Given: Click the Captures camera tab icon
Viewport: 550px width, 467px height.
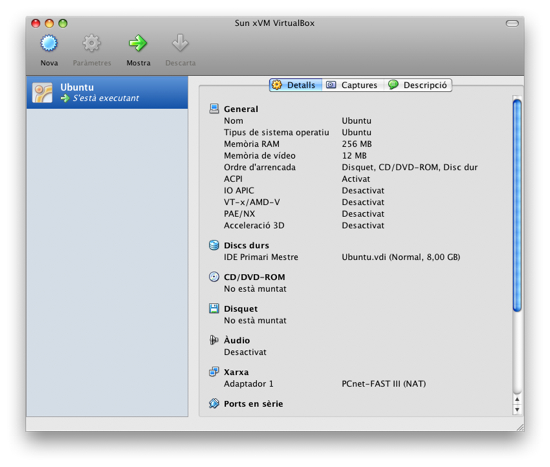Looking at the screenshot, I should coord(331,85).
